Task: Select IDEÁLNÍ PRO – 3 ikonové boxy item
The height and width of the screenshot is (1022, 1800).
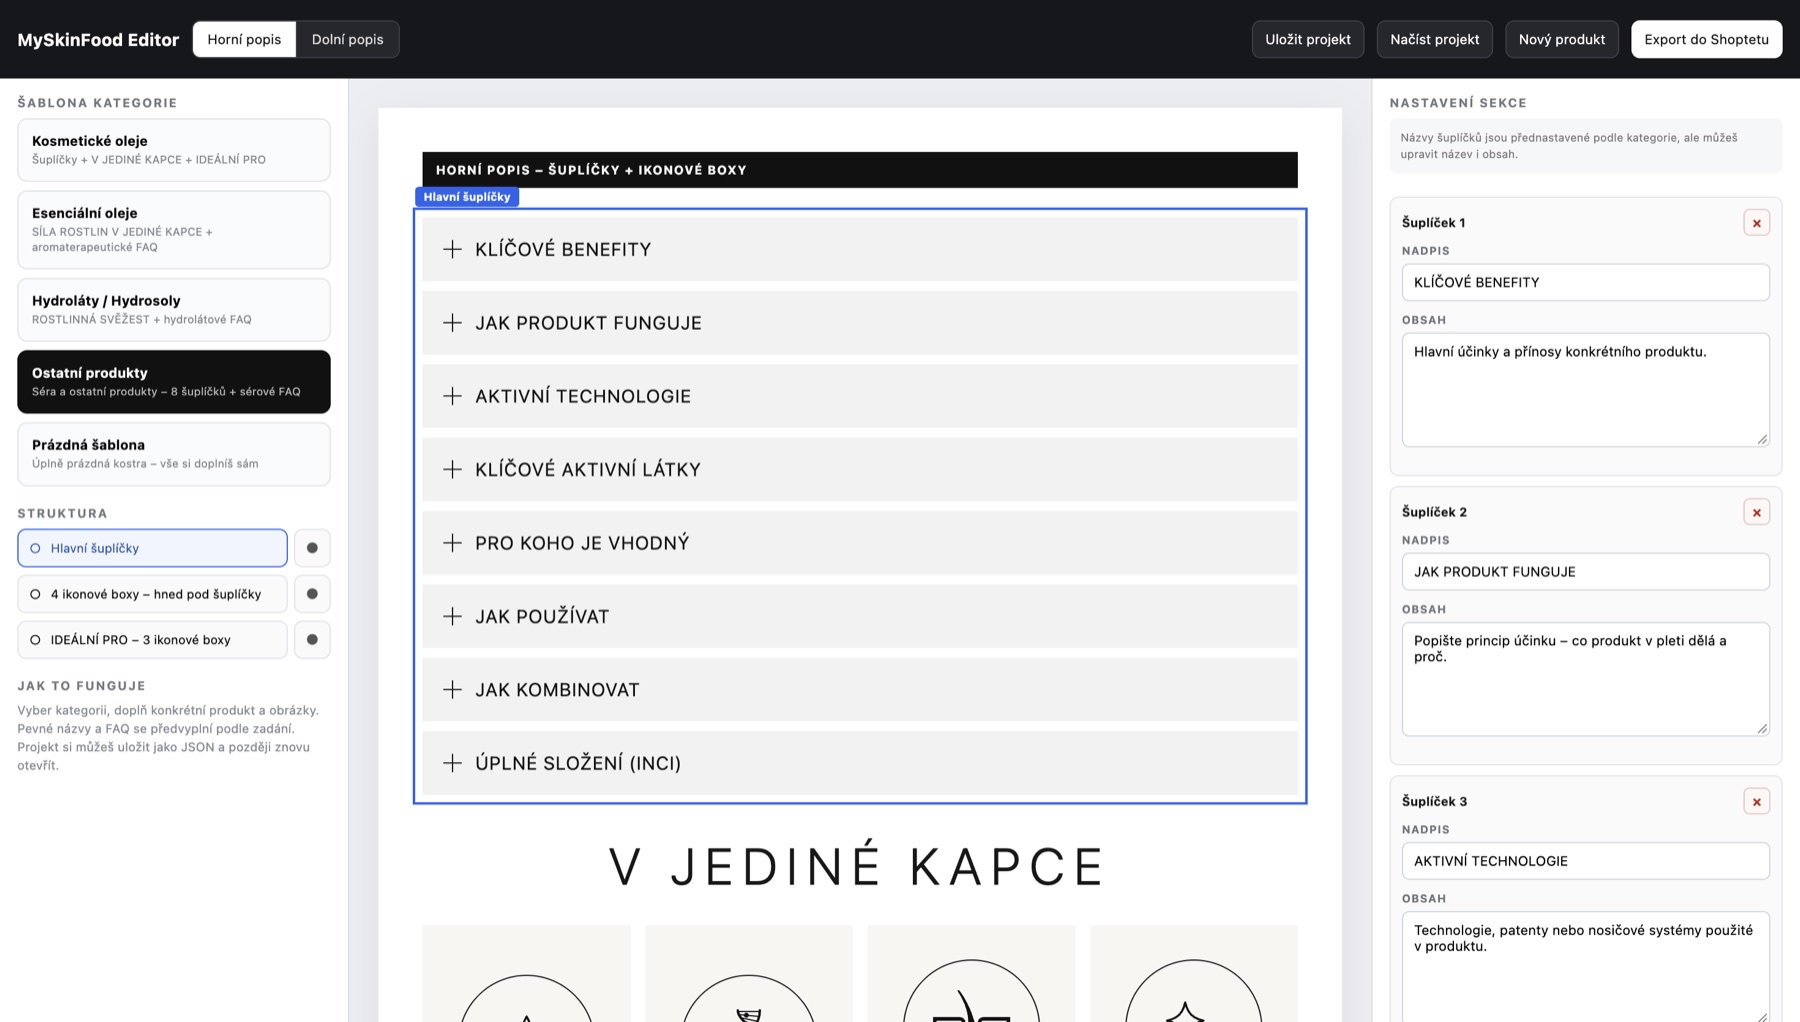Action: point(152,640)
